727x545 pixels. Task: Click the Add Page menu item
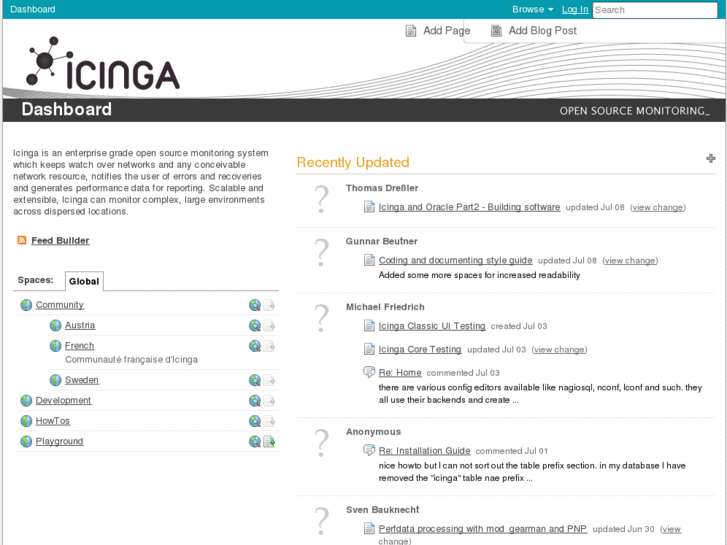coord(438,31)
